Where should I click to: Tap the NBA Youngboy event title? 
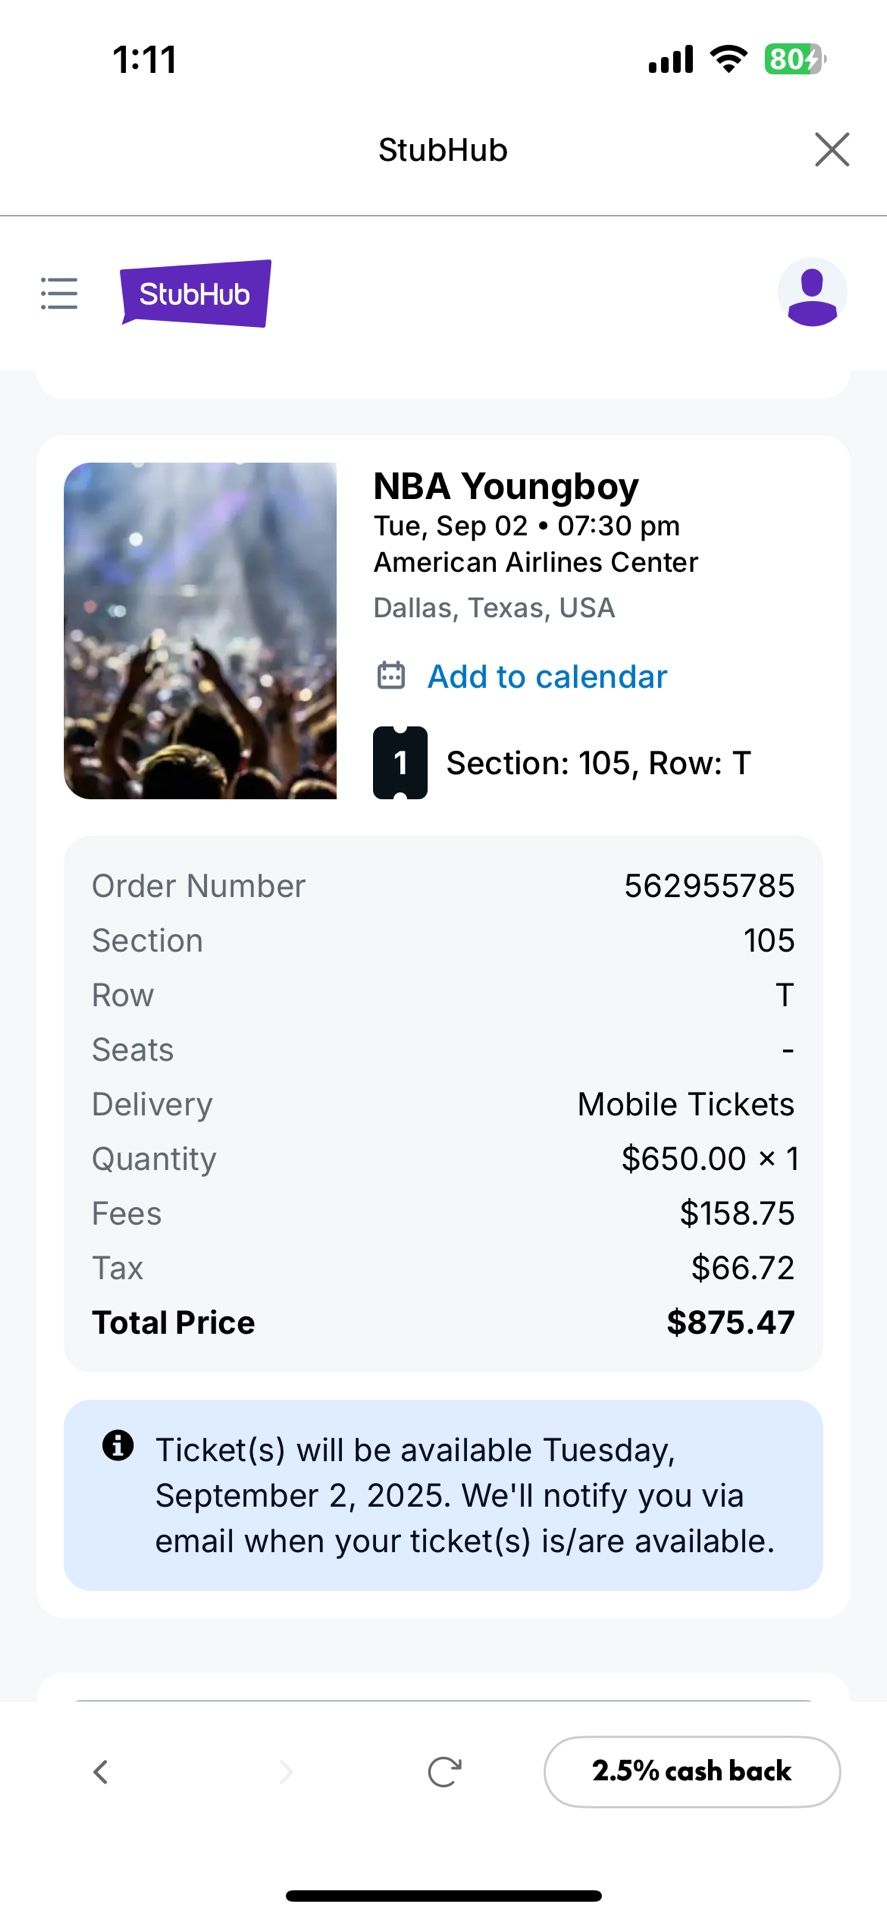click(x=506, y=487)
